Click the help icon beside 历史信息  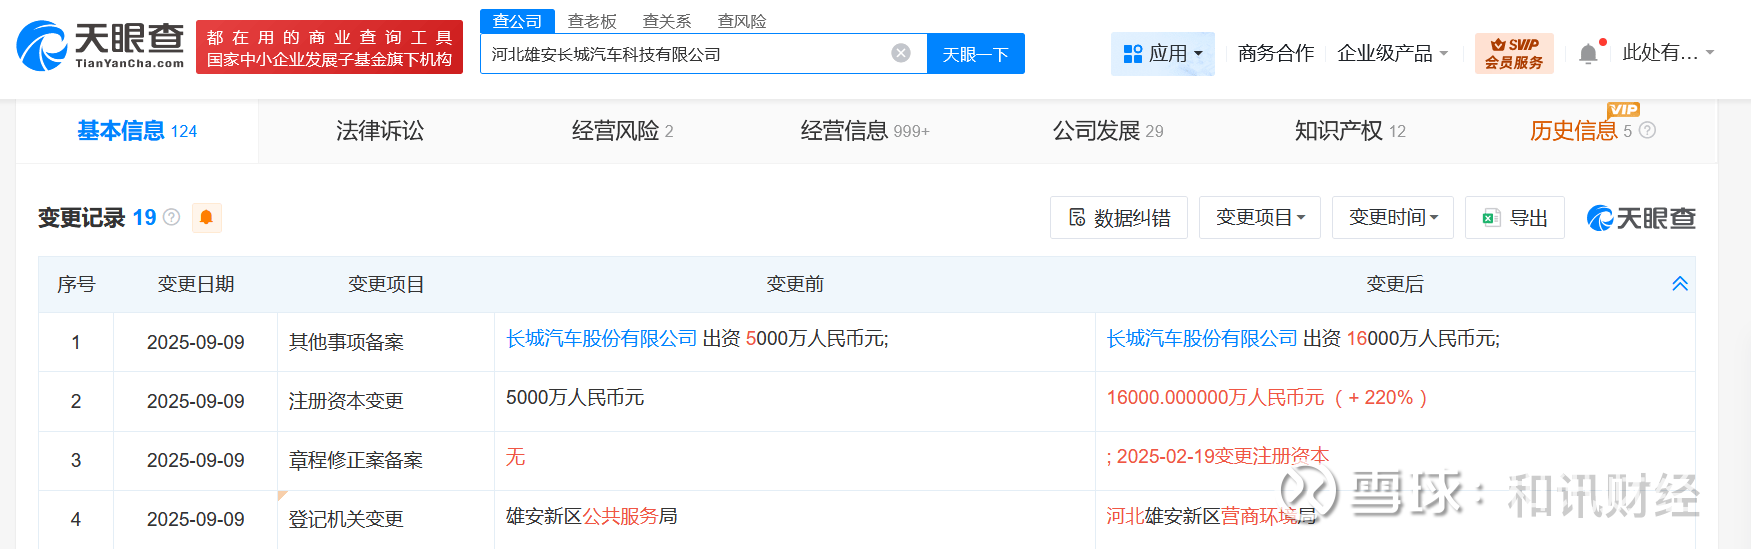pos(1647,131)
